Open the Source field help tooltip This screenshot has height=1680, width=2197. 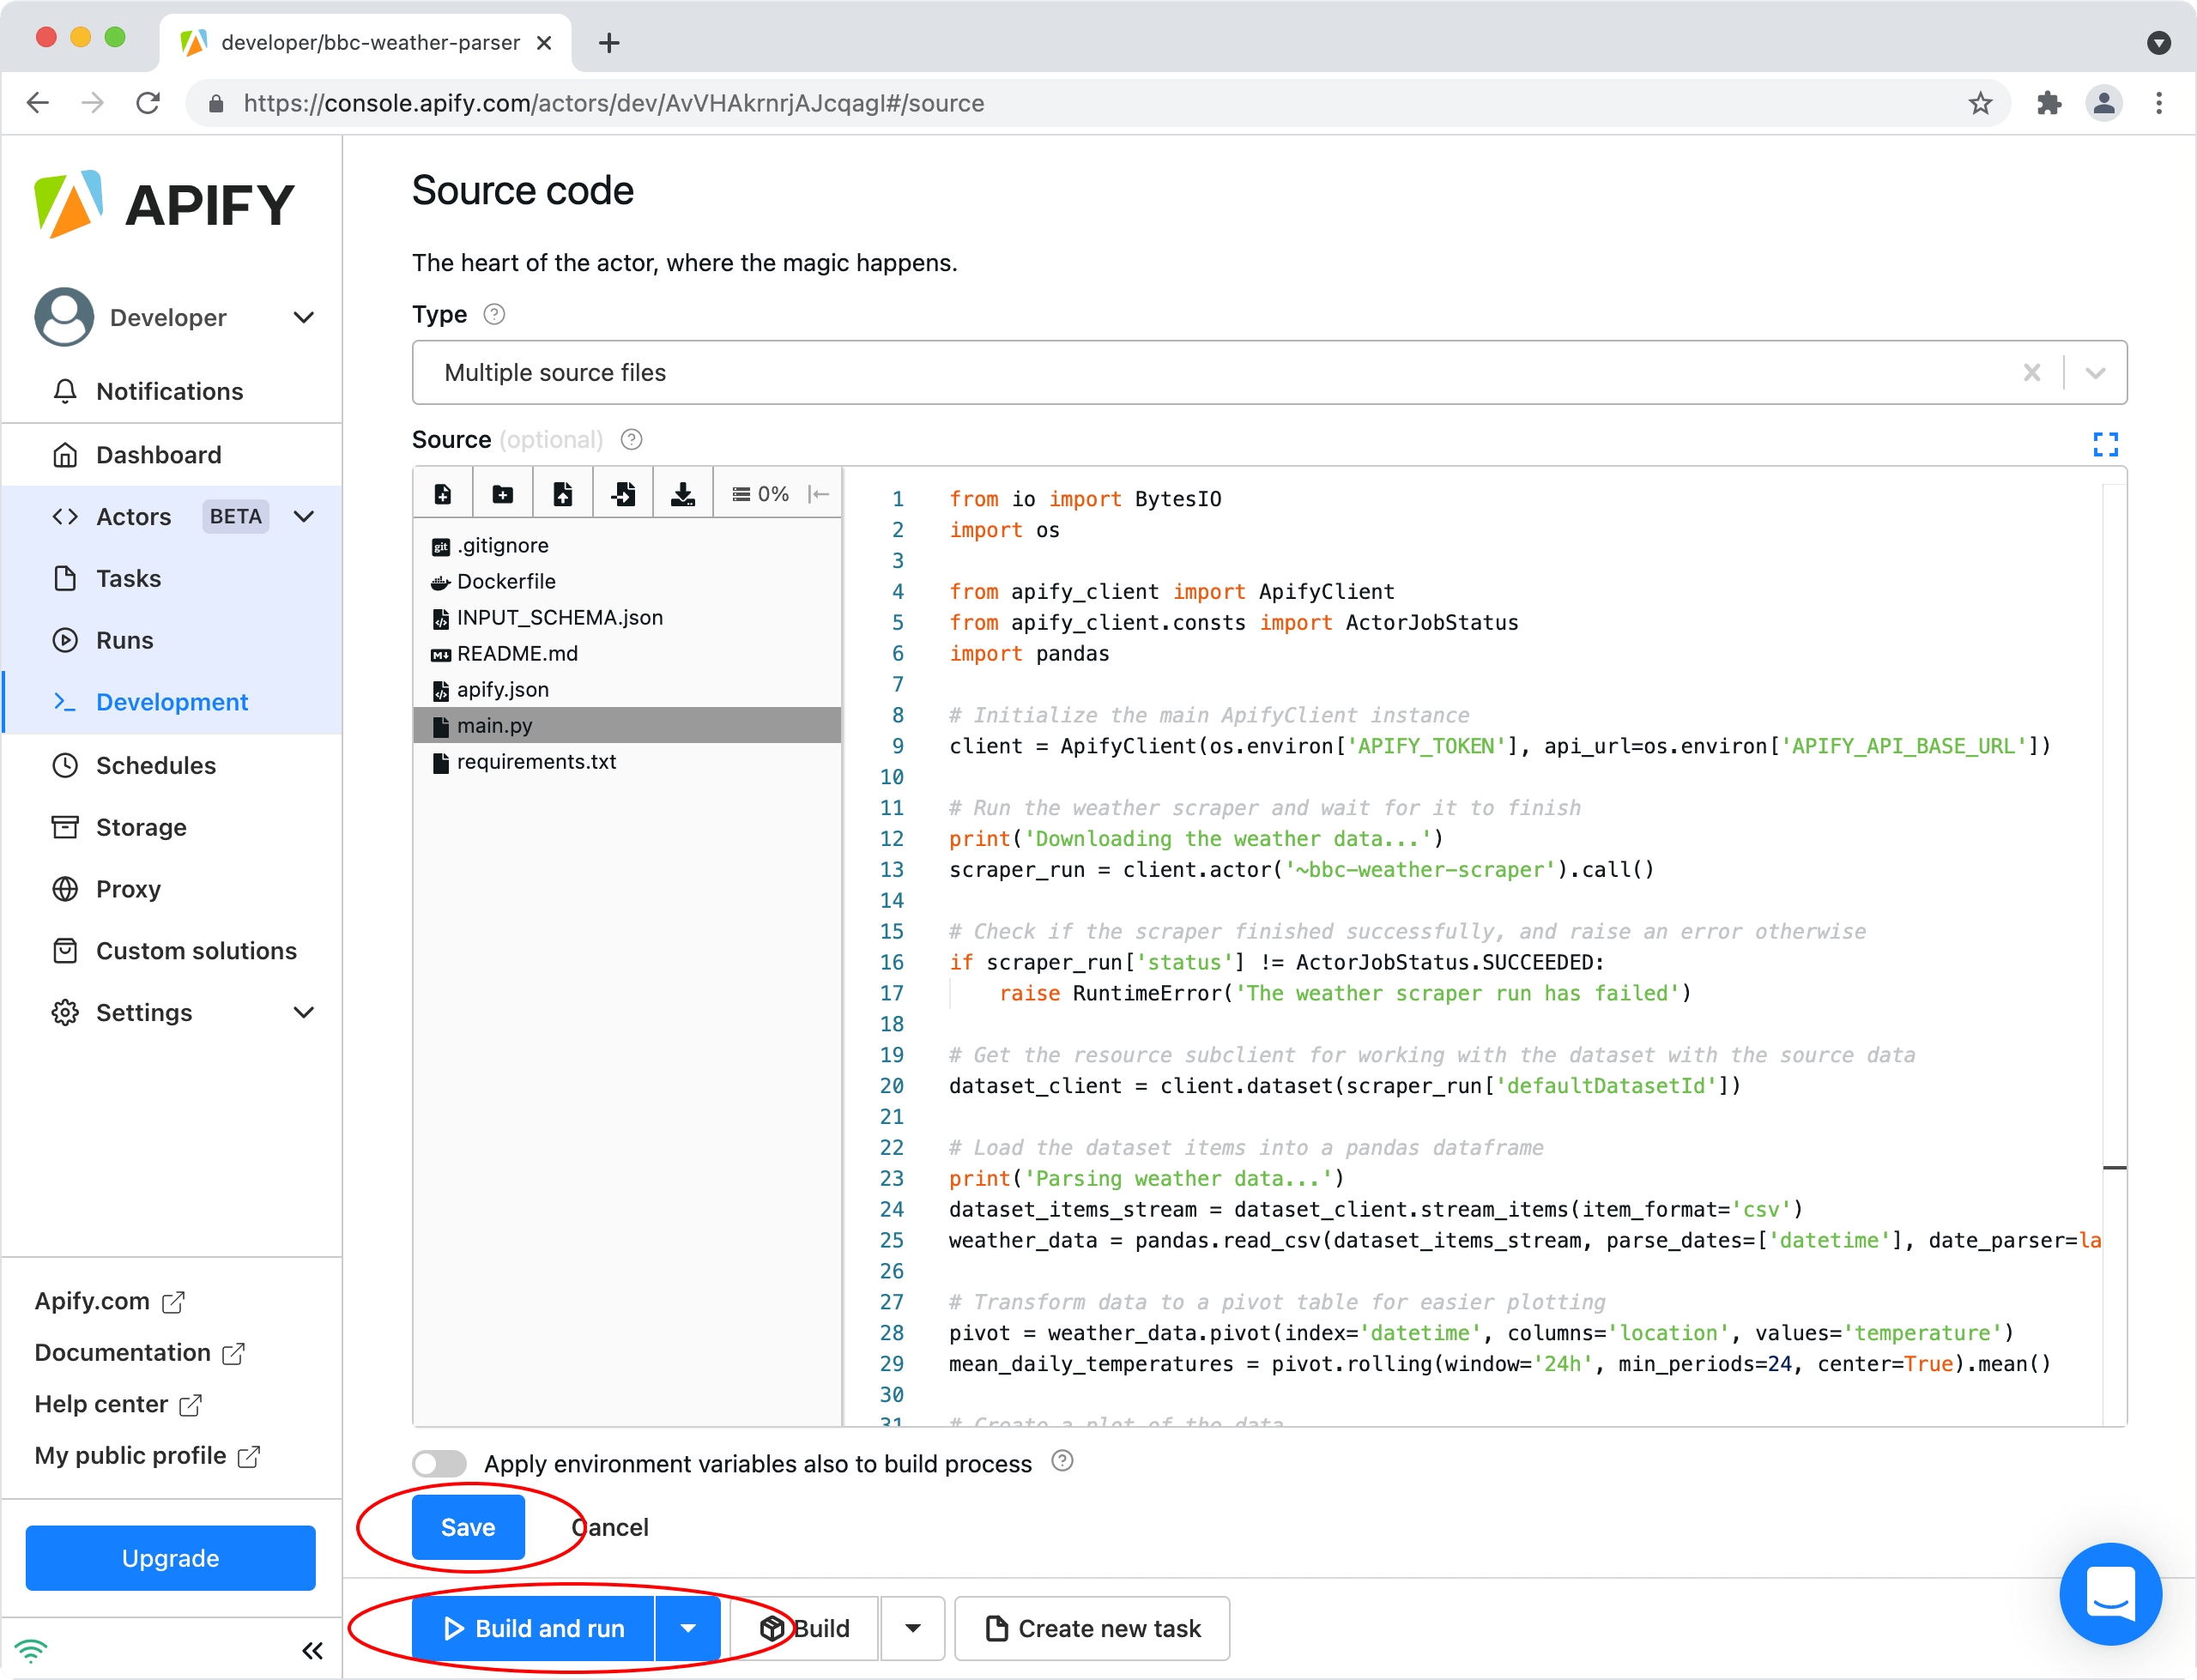coord(630,440)
